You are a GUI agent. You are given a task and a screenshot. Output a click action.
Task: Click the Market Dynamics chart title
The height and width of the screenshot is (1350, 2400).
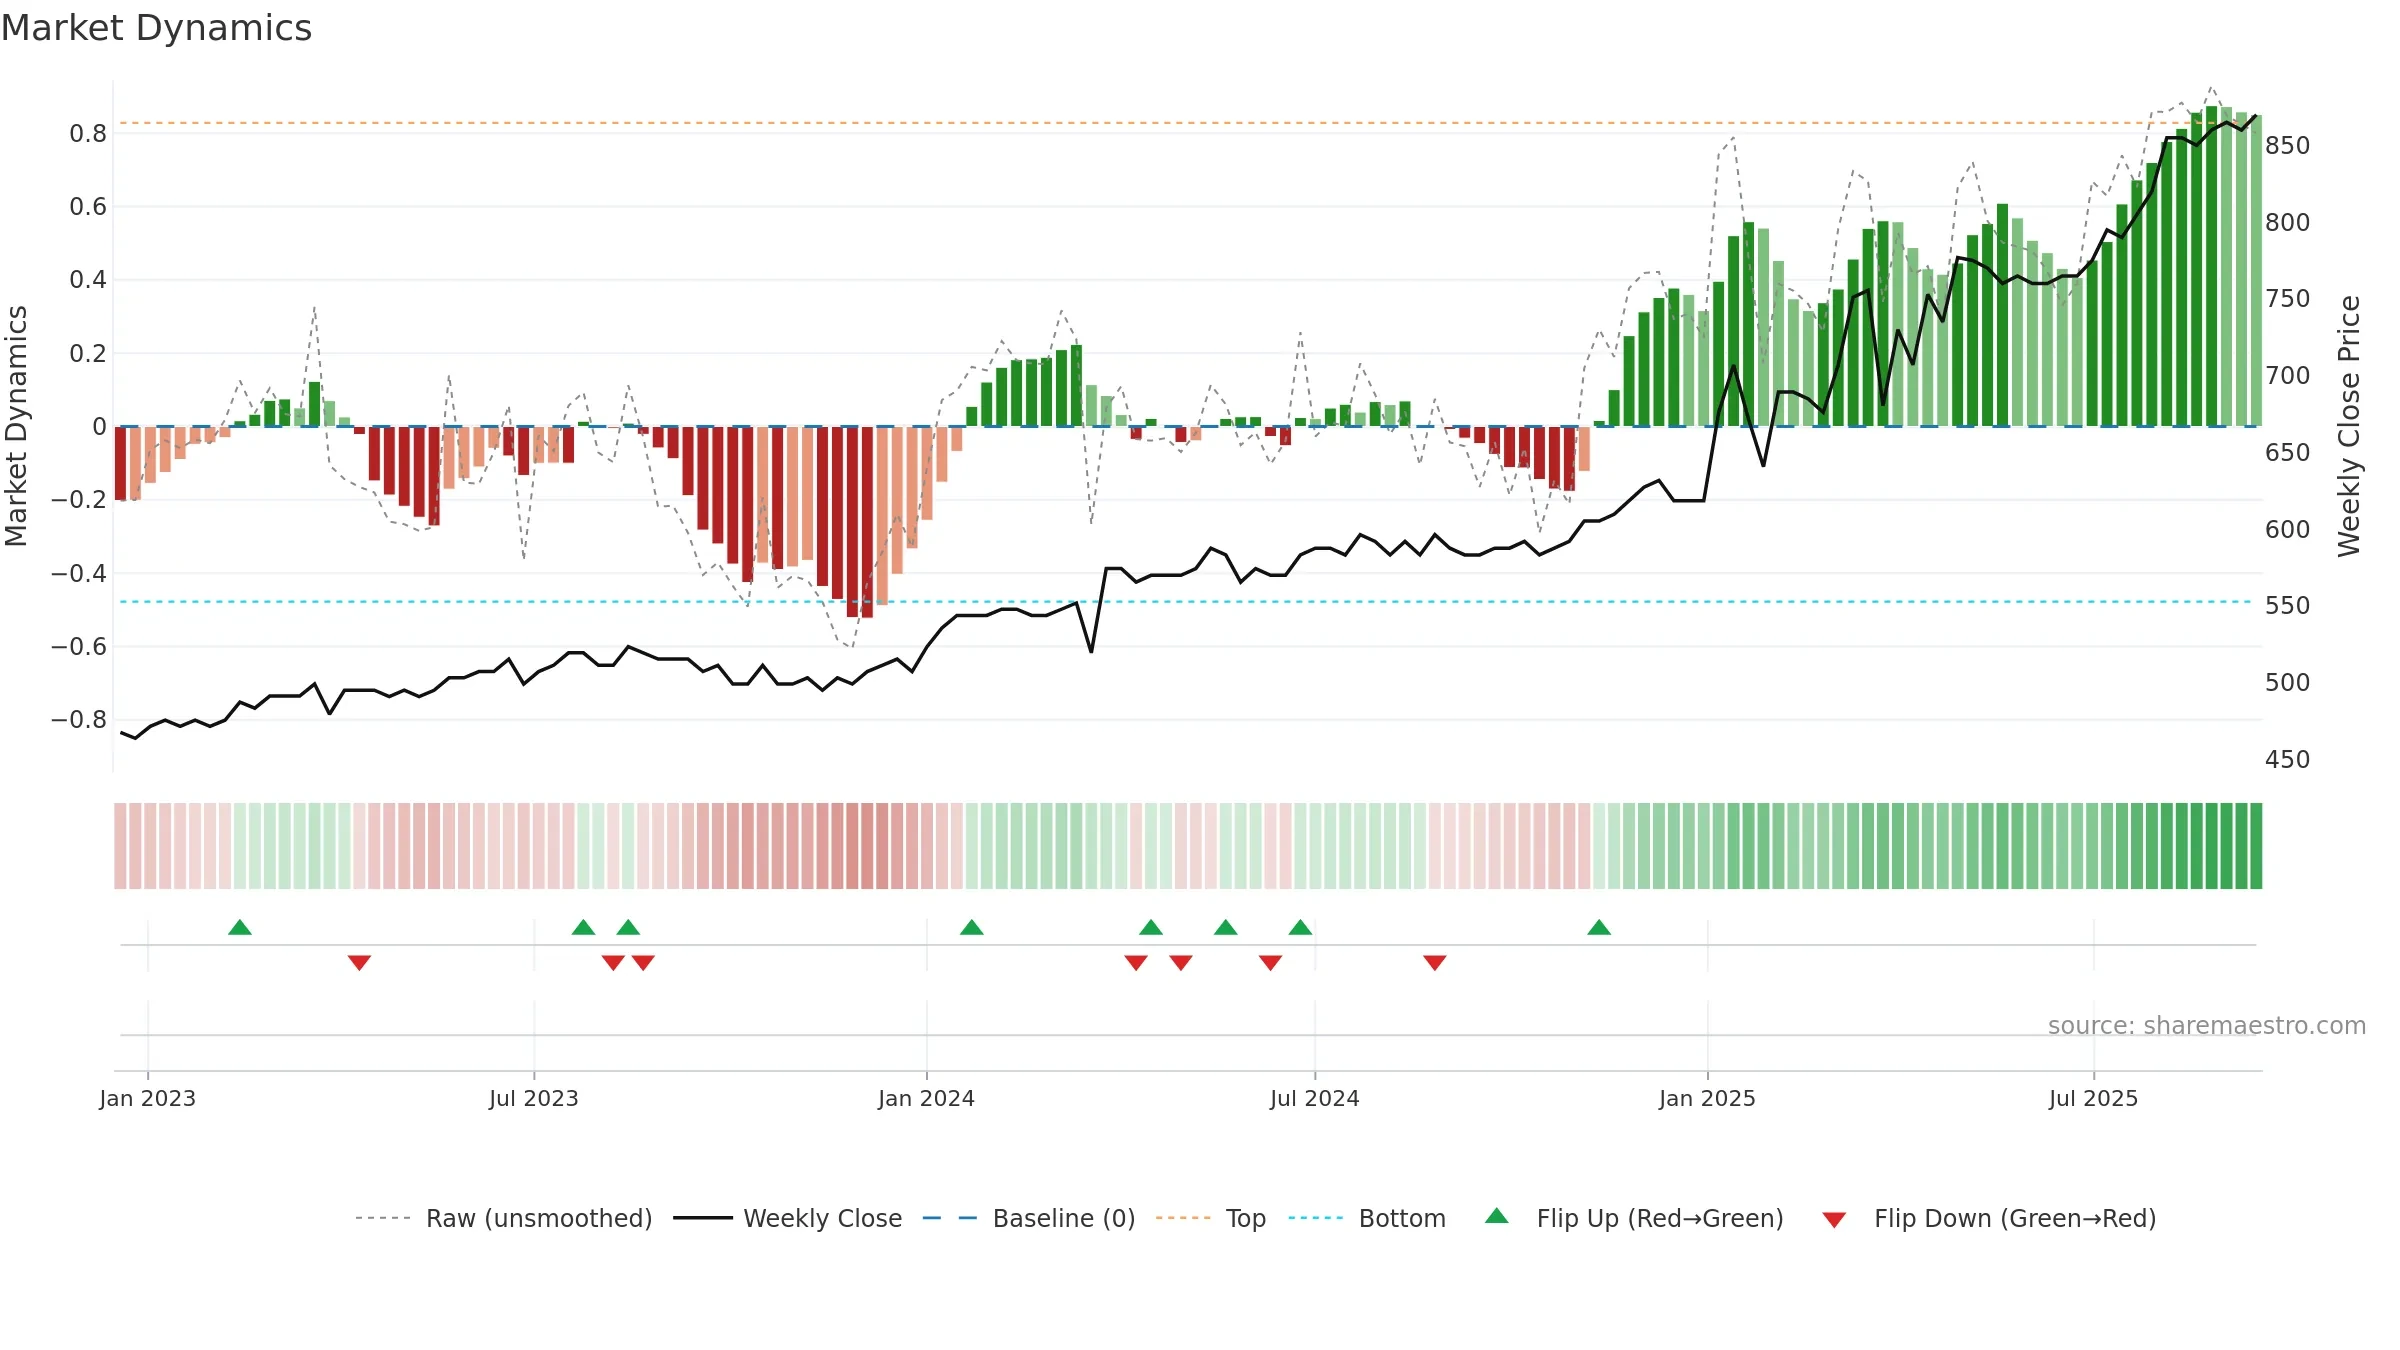pyautogui.click(x=157, y=28)
